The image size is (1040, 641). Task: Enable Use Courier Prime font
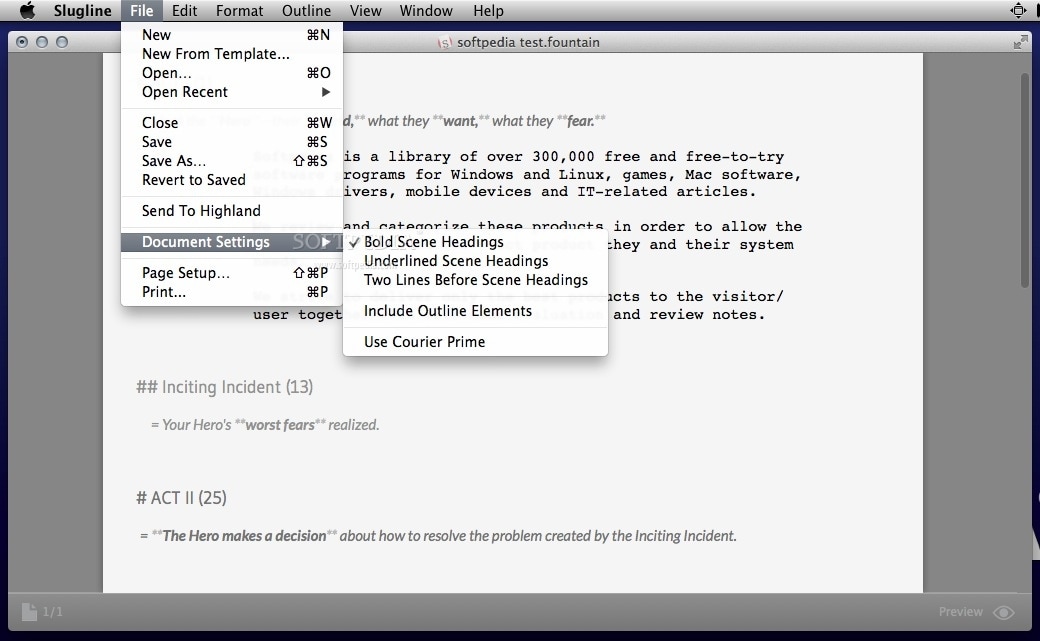click(x=475, y=342)
